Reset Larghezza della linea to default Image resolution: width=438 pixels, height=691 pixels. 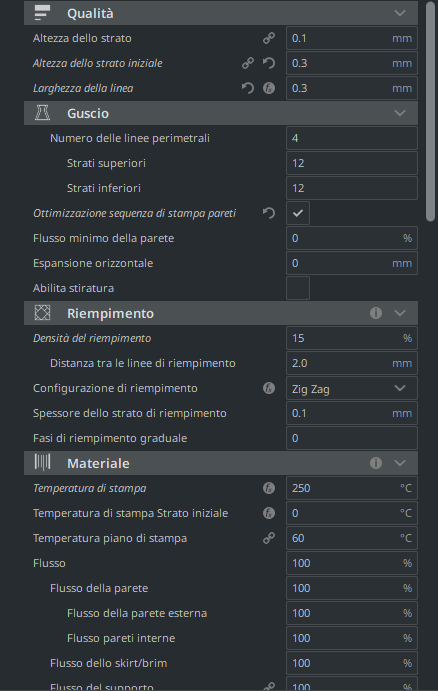click(x=248, y=89)
